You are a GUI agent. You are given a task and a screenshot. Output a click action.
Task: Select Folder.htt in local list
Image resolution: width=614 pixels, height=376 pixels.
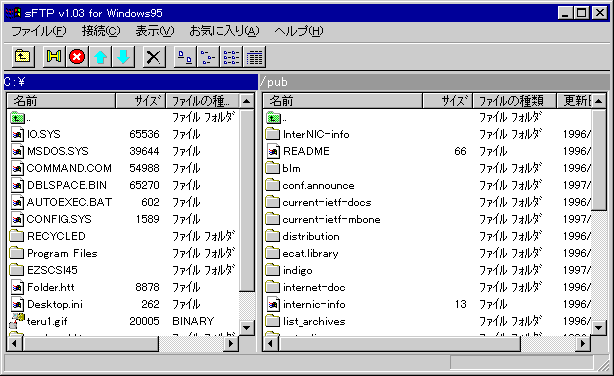tap(51, 287)
